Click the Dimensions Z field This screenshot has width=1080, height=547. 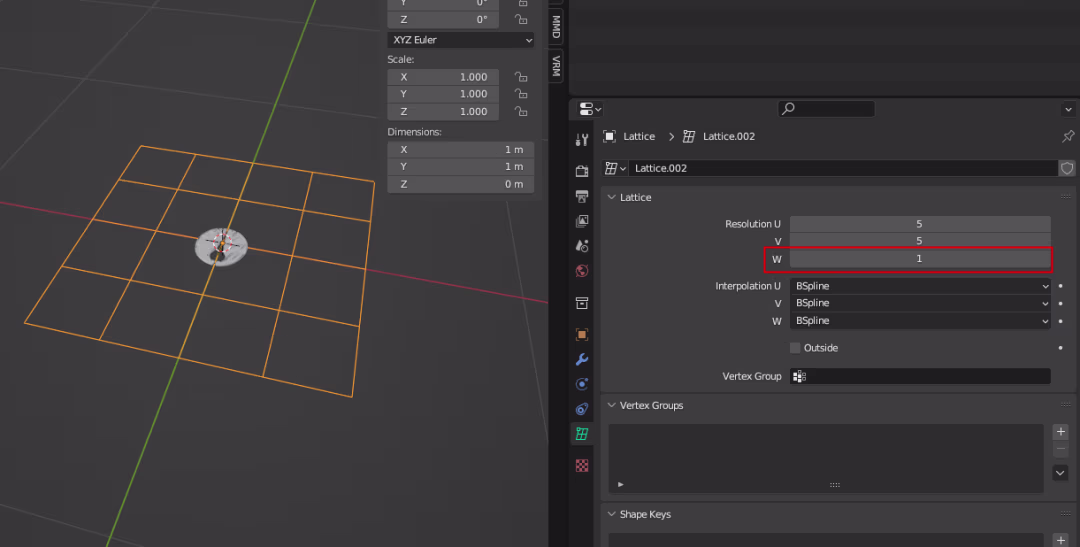coord(461,184)
